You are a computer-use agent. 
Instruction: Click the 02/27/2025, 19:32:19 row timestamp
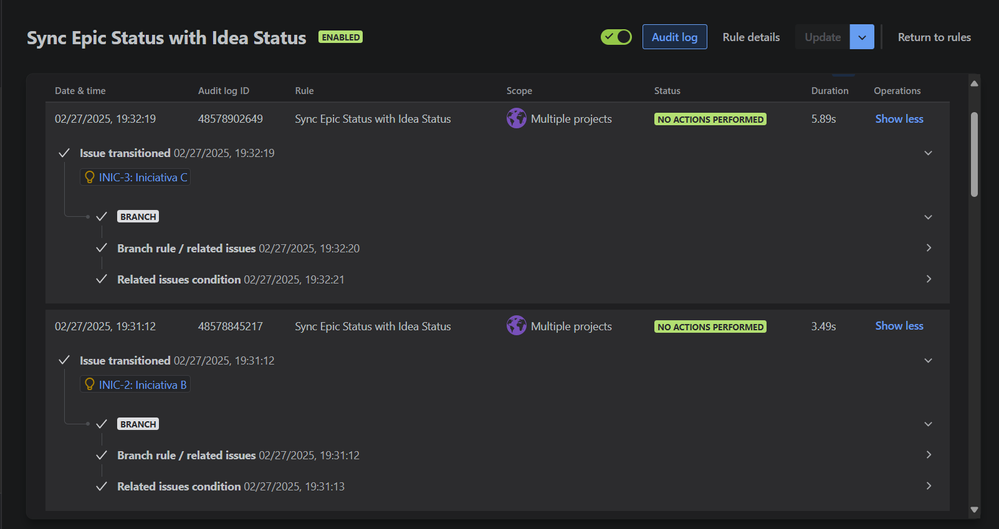(105, 119)
